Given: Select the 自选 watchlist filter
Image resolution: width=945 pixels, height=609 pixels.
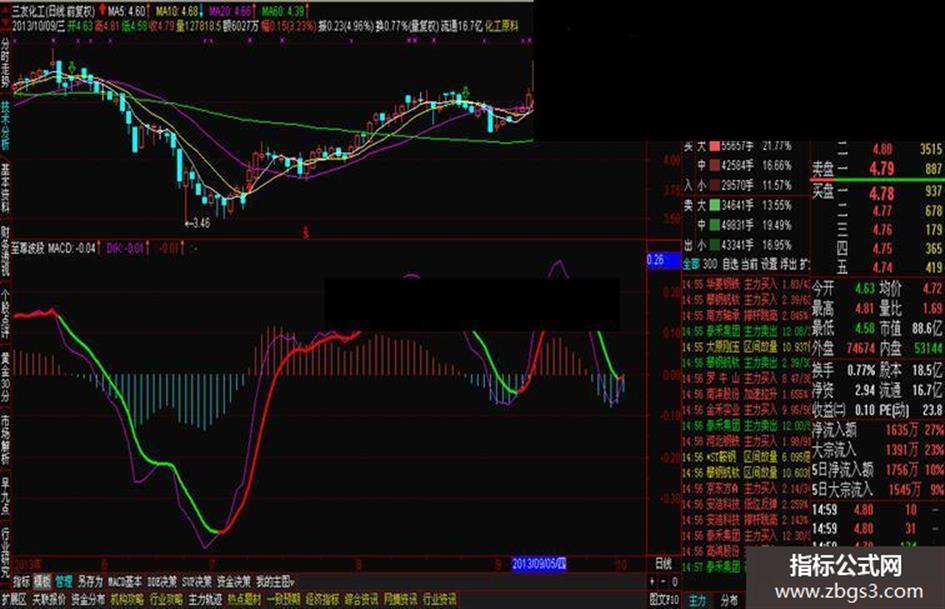Looking at the screenshot, I should 730,264.
